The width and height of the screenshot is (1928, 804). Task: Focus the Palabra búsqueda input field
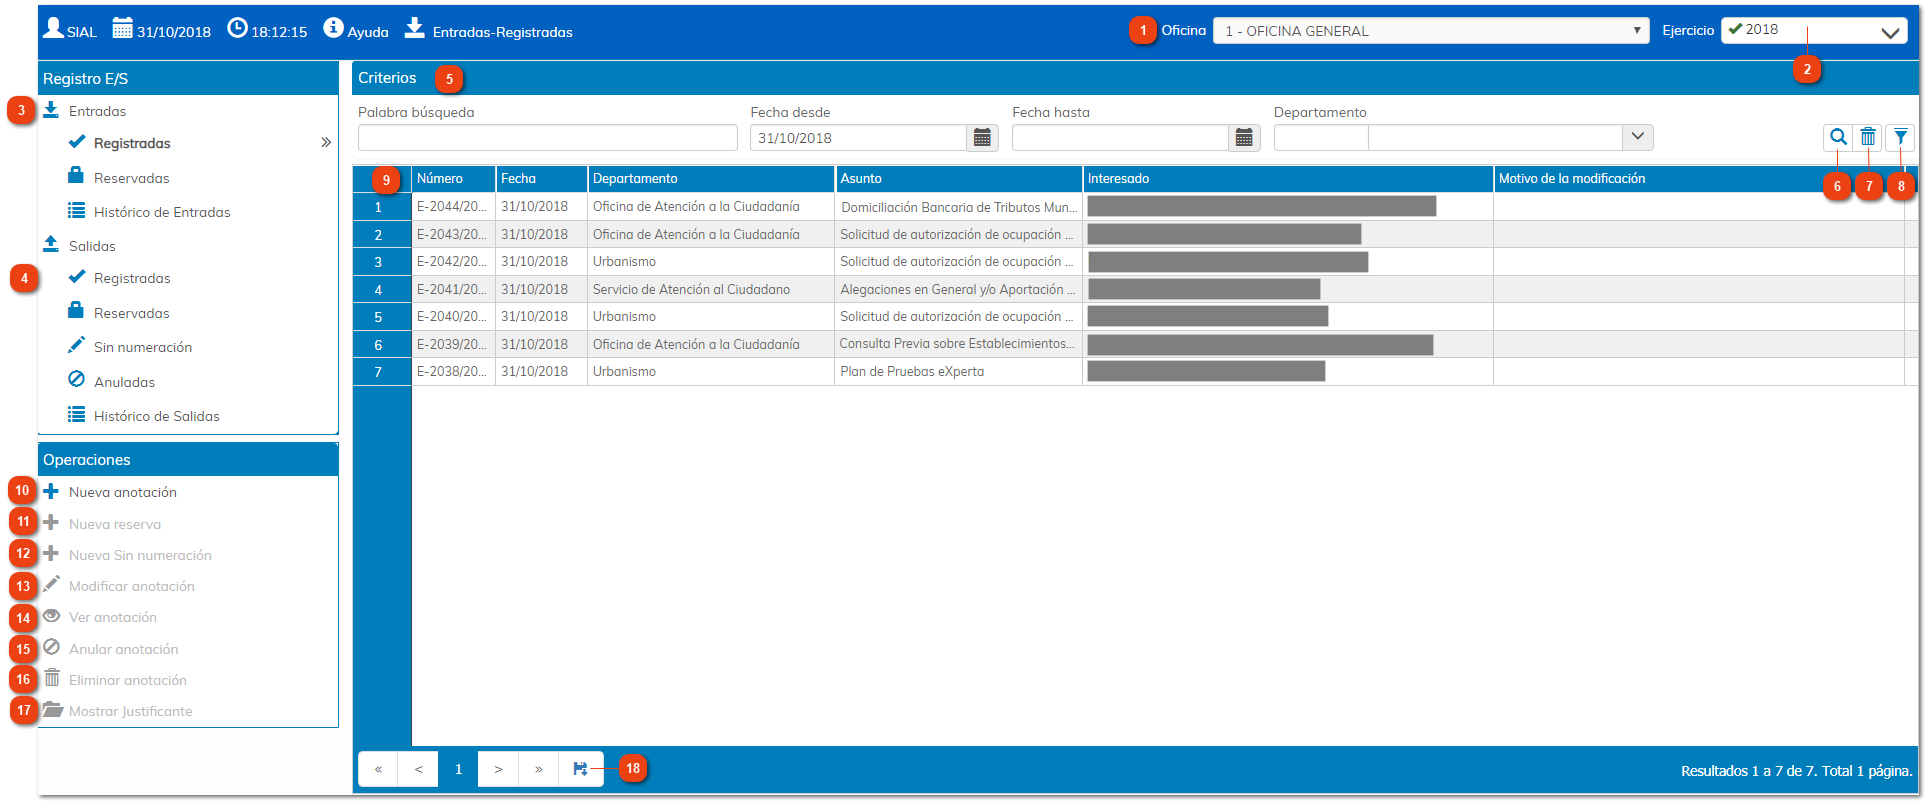(548, 138)
